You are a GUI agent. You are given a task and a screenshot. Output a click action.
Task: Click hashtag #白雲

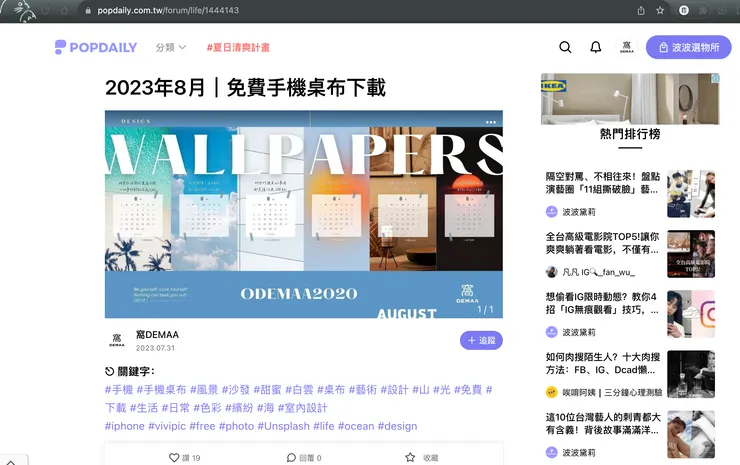tap(299, 389)
